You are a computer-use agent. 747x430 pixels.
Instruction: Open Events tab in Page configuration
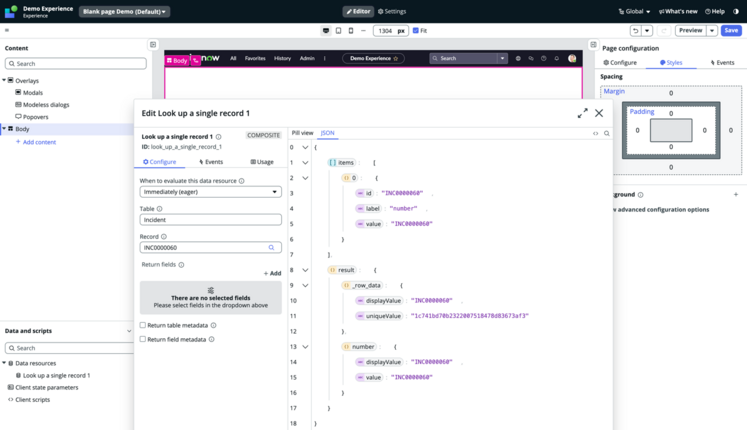[722, 62]
